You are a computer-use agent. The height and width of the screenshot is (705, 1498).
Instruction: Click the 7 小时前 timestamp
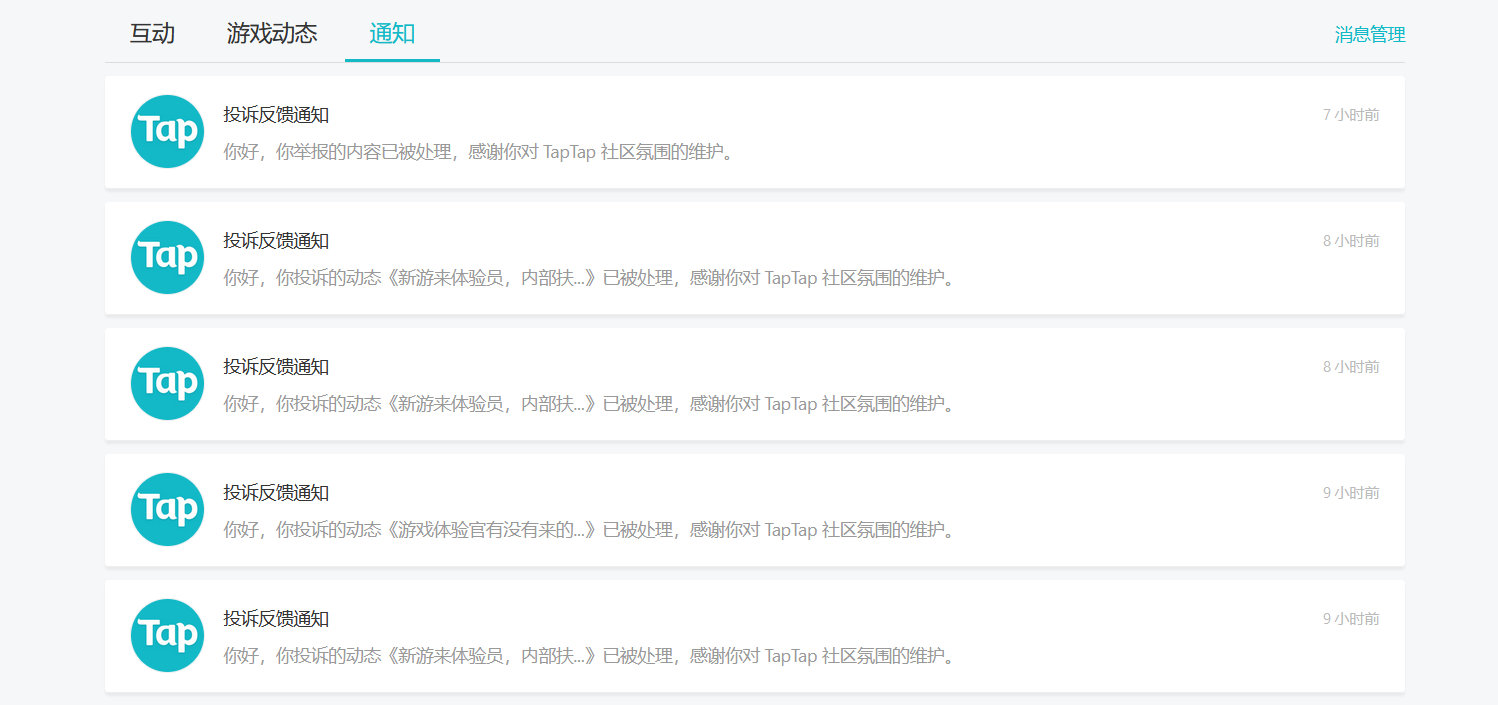(x=1351, y=115)
